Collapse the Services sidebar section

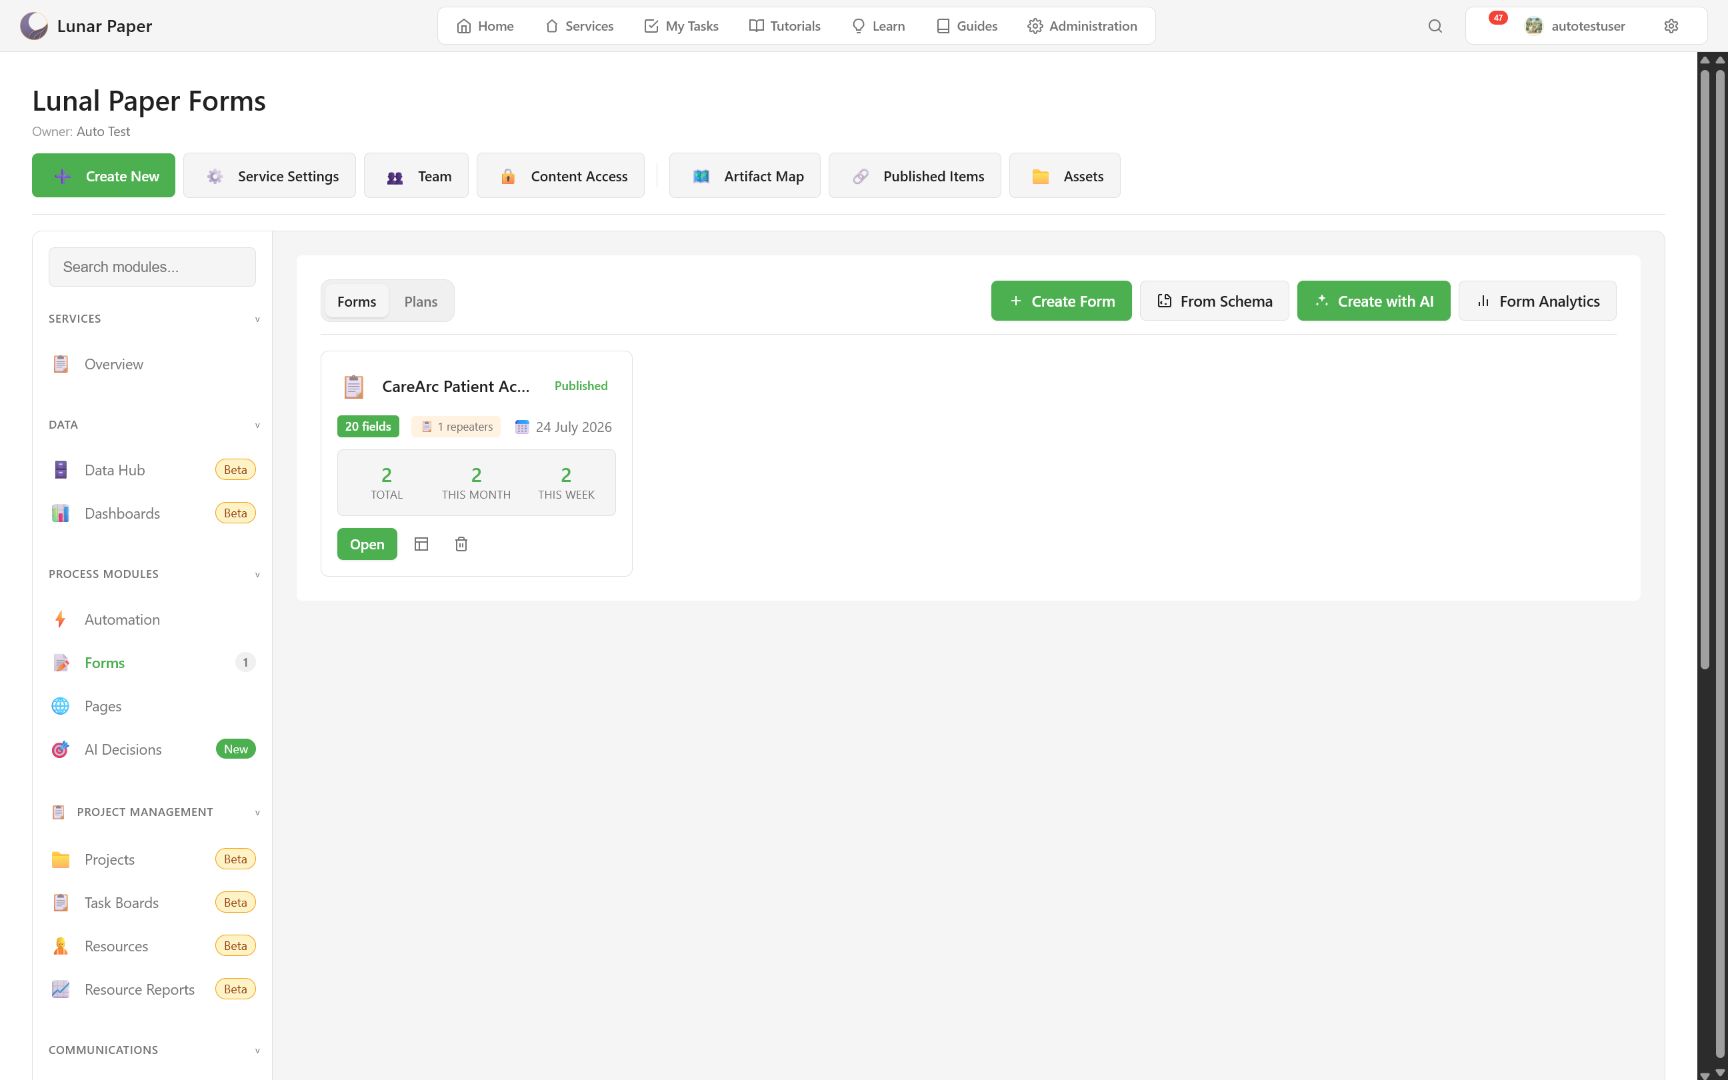pos(257,320)
